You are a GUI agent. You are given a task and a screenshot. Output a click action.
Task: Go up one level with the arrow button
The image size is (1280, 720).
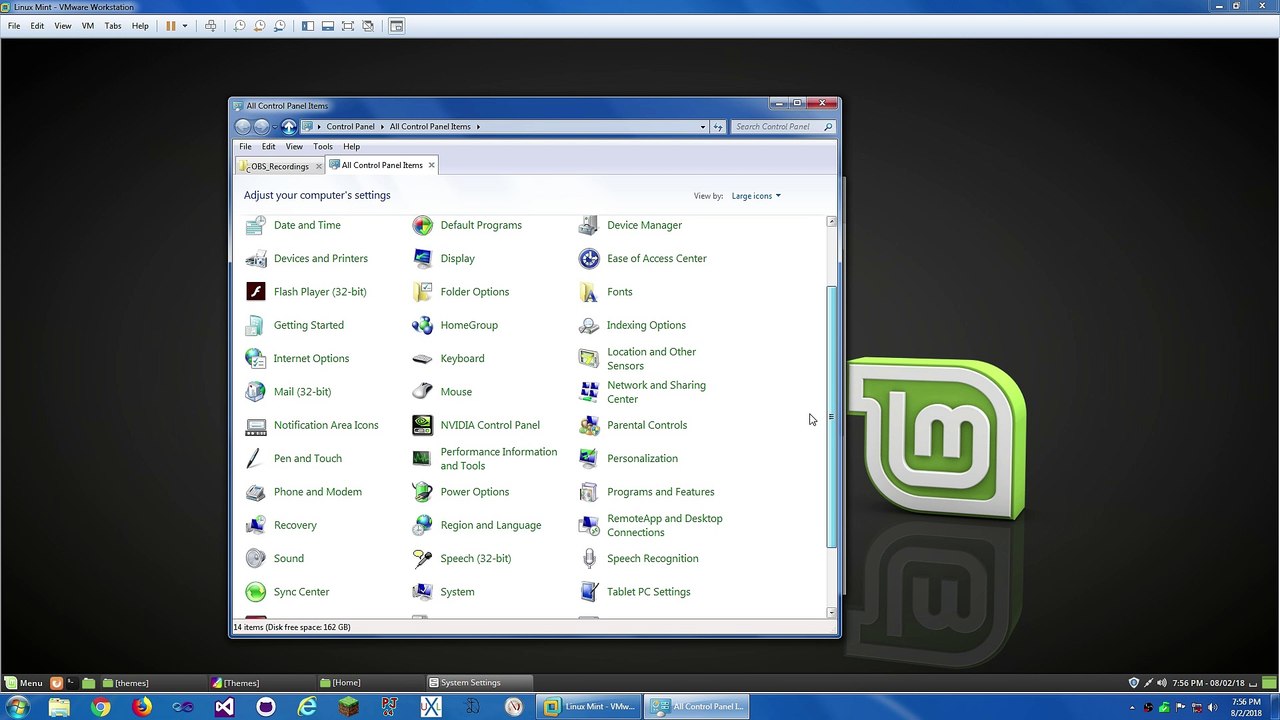point(289,127)
